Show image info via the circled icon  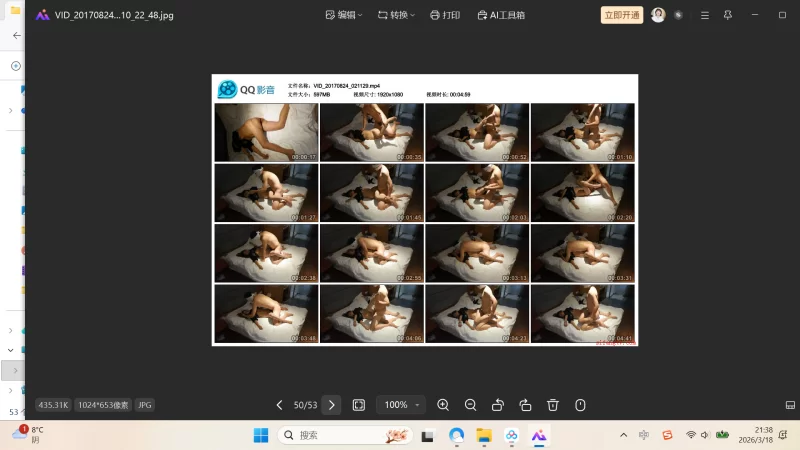click(580, 405)
